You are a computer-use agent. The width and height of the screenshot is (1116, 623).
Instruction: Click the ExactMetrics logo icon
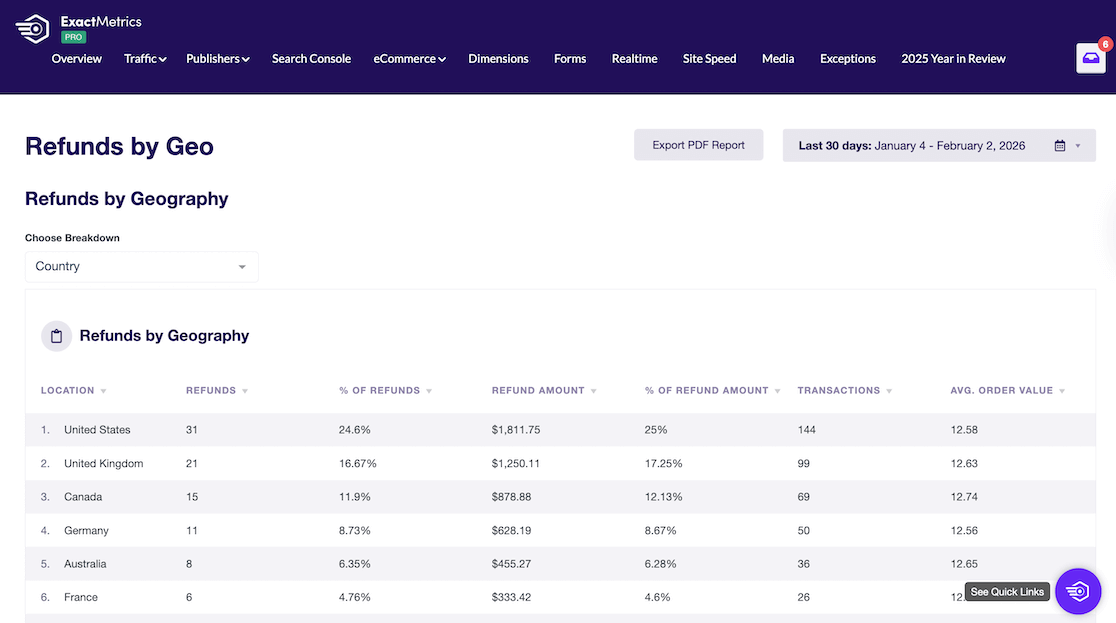pyautogui.click(x=33, y=29)
